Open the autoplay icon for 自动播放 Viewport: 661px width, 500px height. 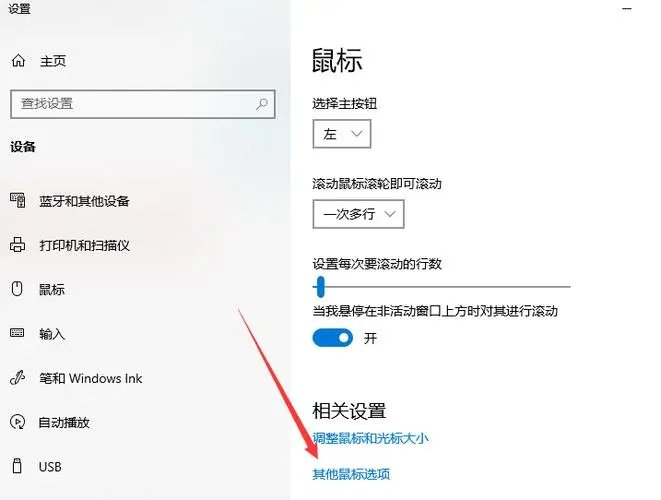point(17,422)
